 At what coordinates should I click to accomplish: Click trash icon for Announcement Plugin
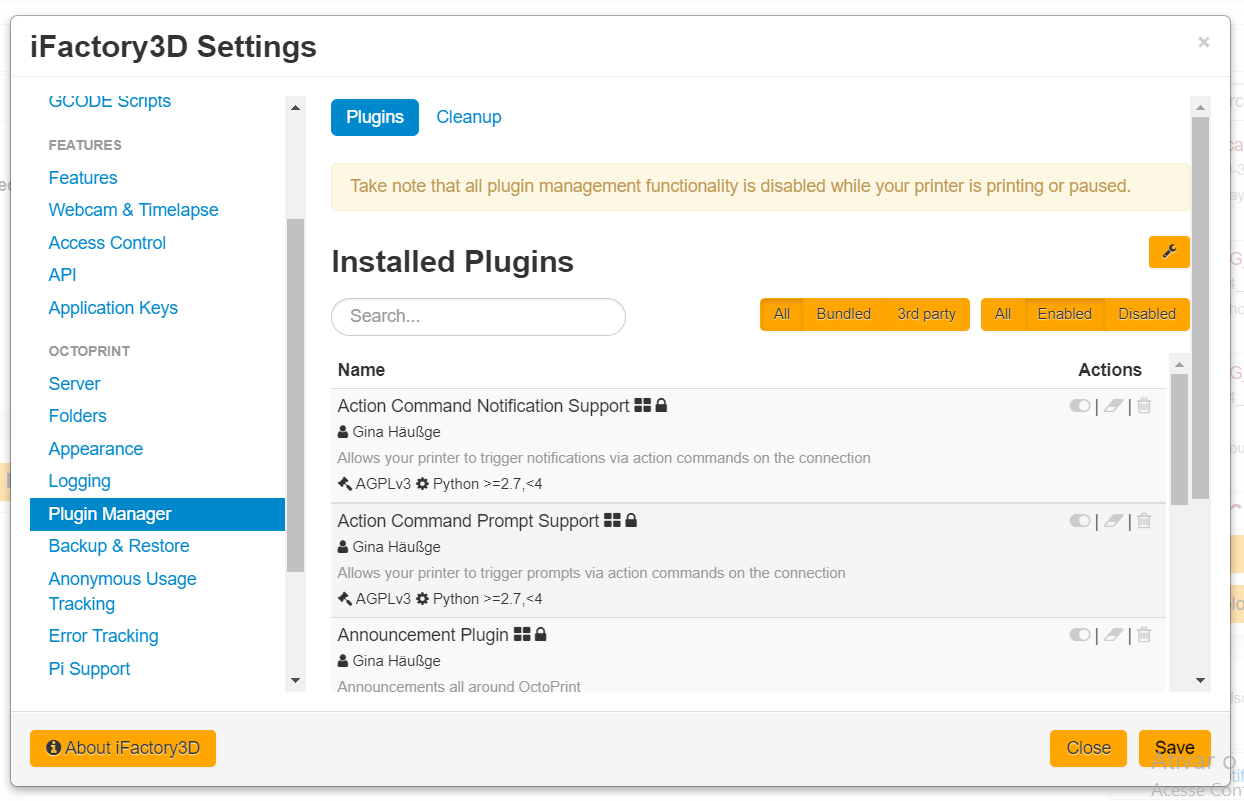pos(1144,635)
